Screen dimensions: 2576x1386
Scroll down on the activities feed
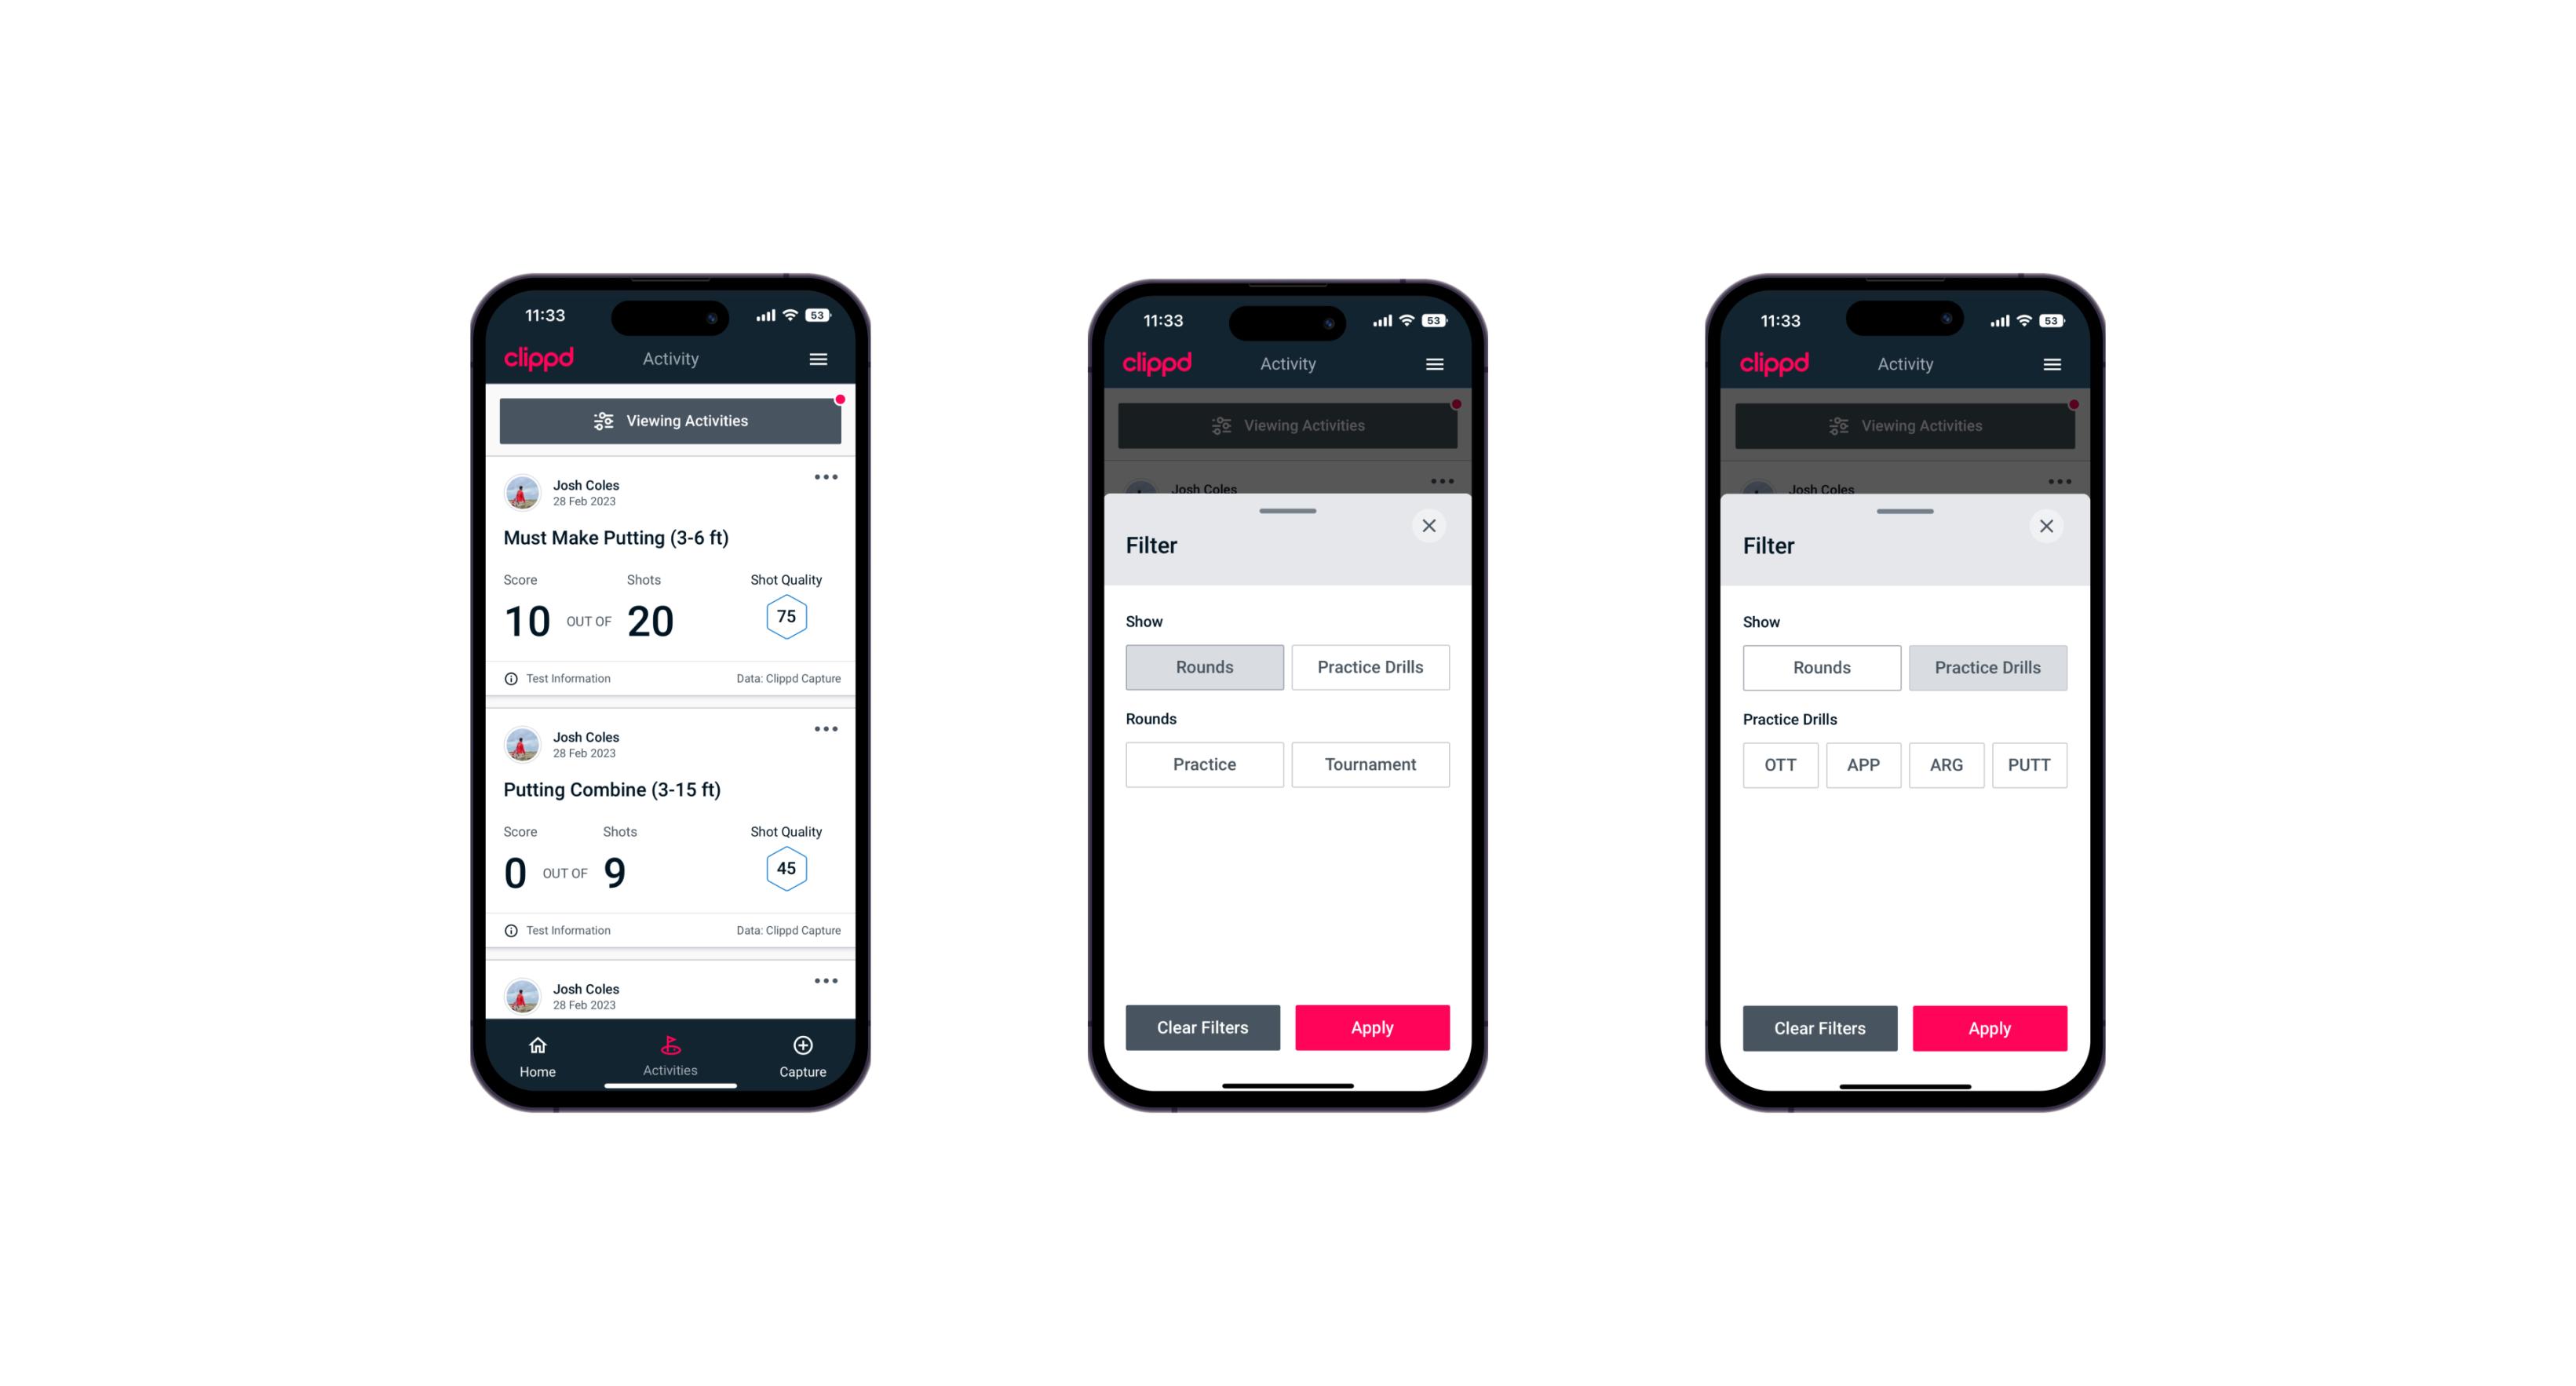(671, 768)
